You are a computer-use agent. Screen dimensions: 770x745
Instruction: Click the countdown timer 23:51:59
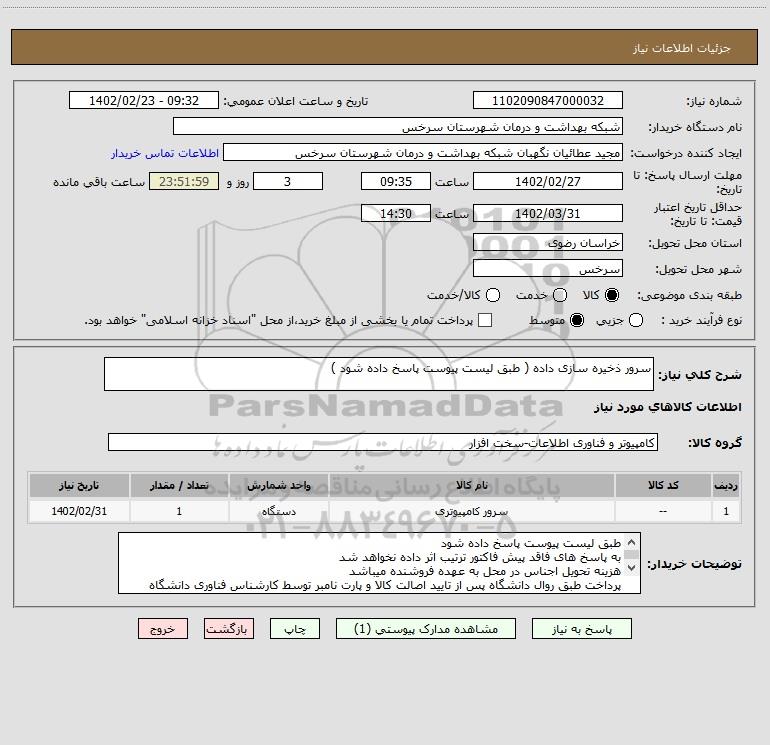(184, 181)
